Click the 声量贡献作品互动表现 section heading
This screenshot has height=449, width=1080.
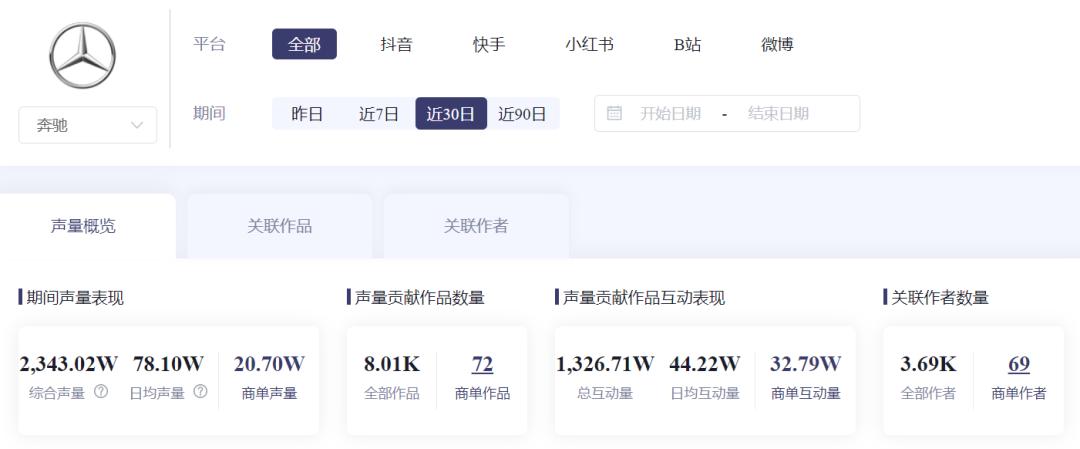tap(644, 297)
